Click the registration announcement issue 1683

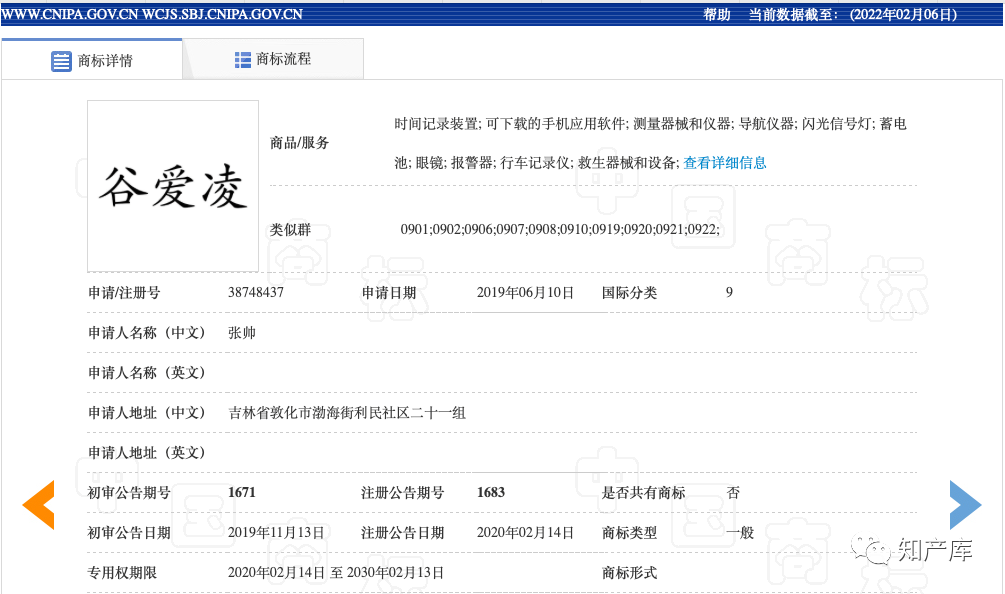coord(491,493)
